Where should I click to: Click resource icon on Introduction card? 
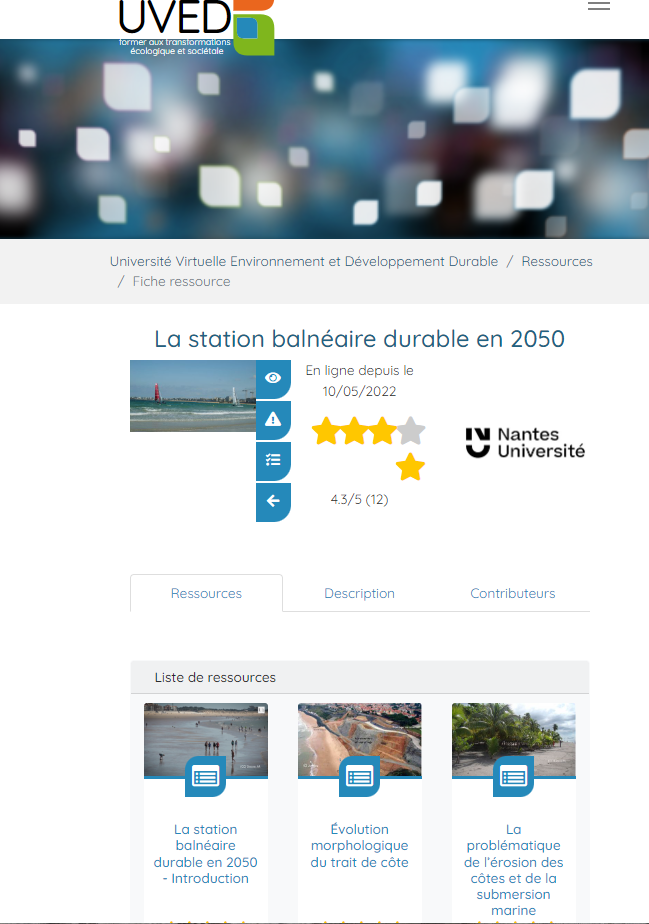coord(206,777)
